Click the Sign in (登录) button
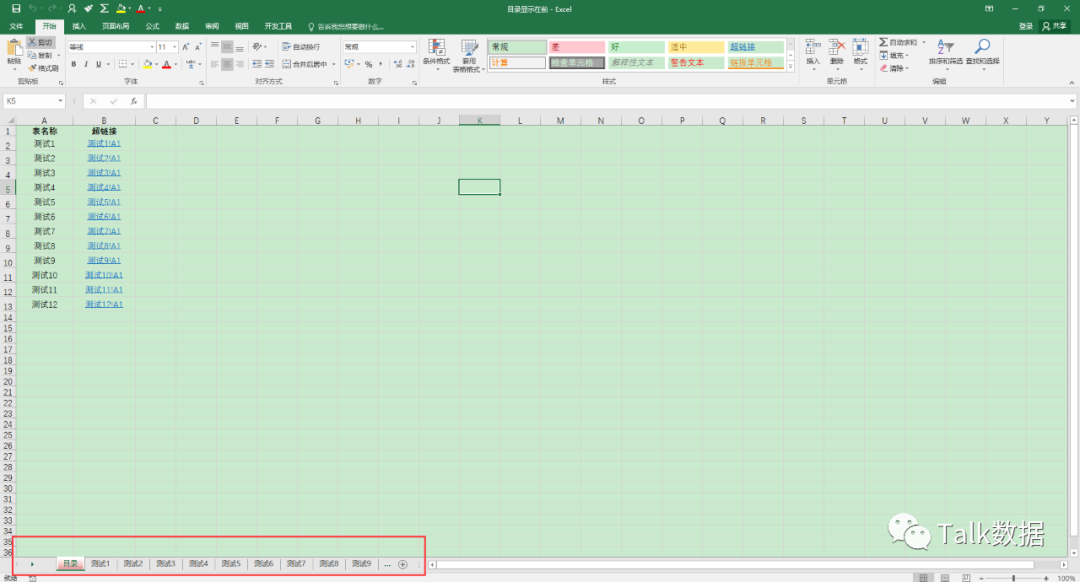The width and height of the screenshot is (1080, 582). coord(1026,26)
